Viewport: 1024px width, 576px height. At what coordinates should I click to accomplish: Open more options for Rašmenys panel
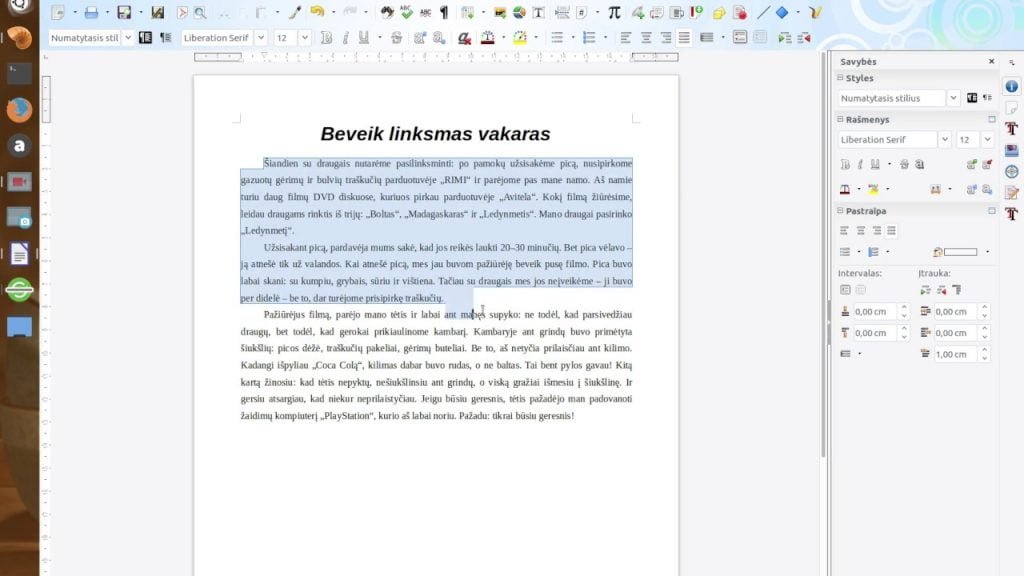coord(992,120)
